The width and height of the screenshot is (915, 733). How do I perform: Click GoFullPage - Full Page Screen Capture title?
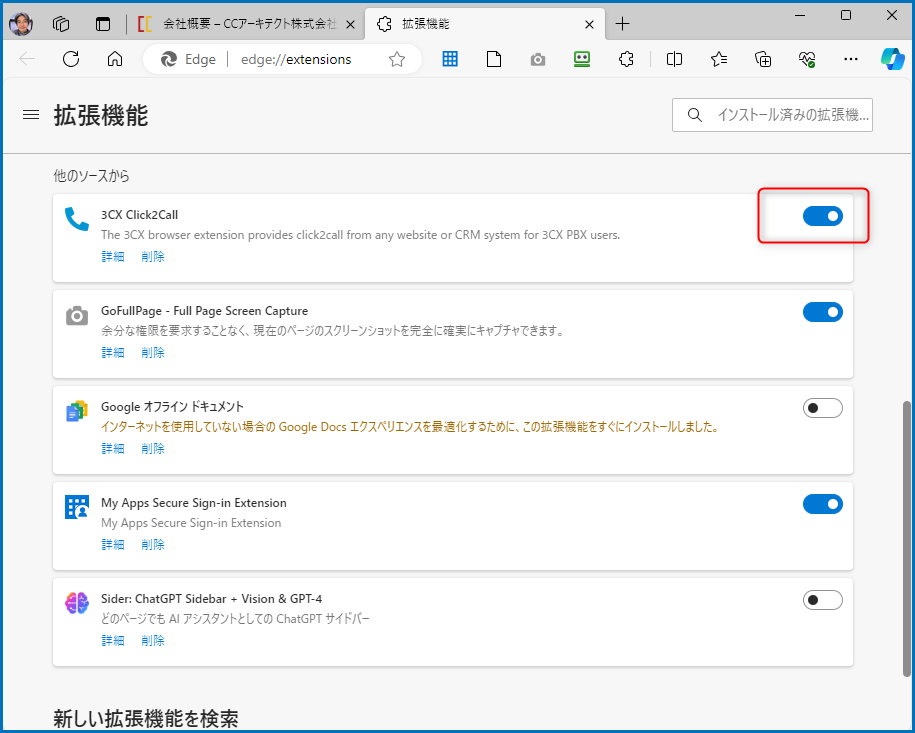click(x=204, y=311)
